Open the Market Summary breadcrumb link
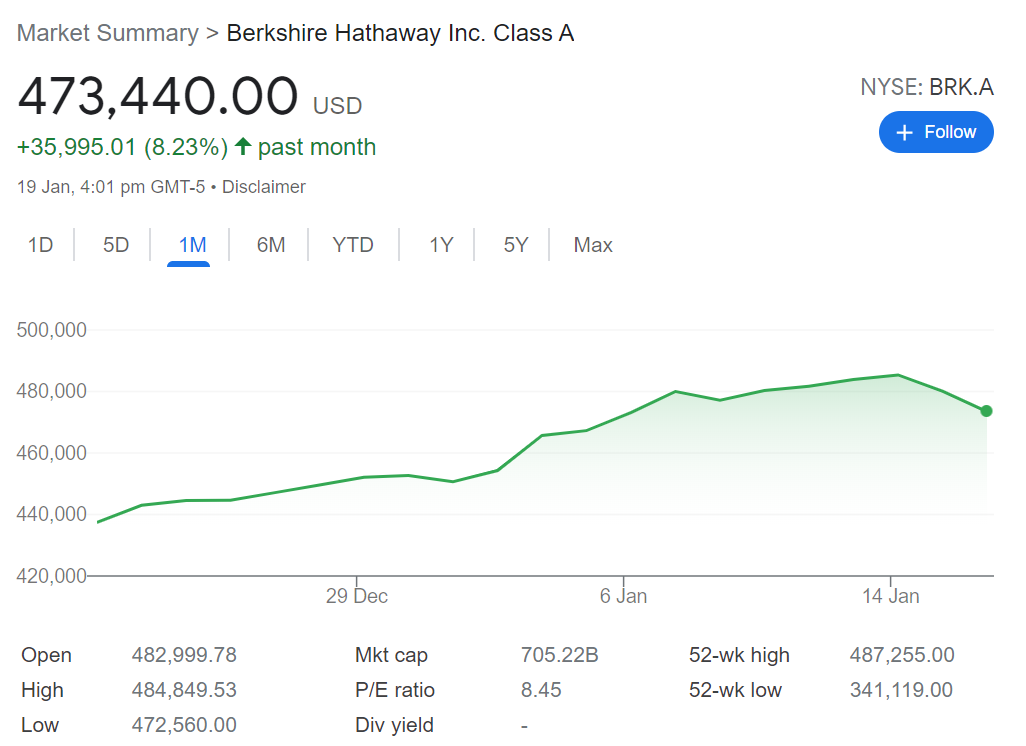This screenshot has height=746, width=1026. (108, 33)
